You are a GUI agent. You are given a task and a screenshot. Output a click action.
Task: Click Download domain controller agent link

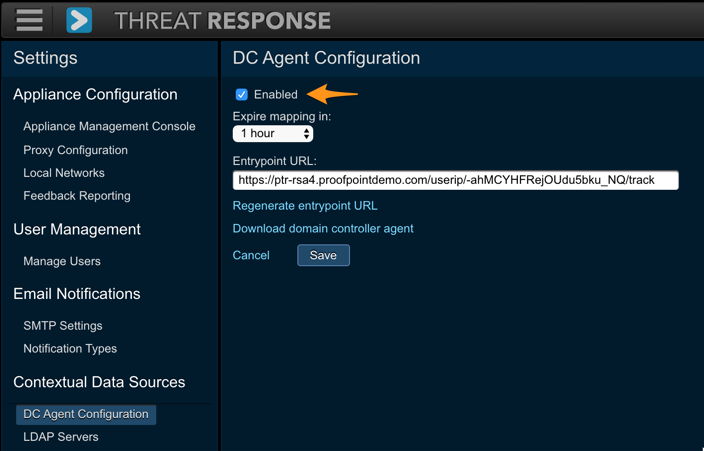323,228
